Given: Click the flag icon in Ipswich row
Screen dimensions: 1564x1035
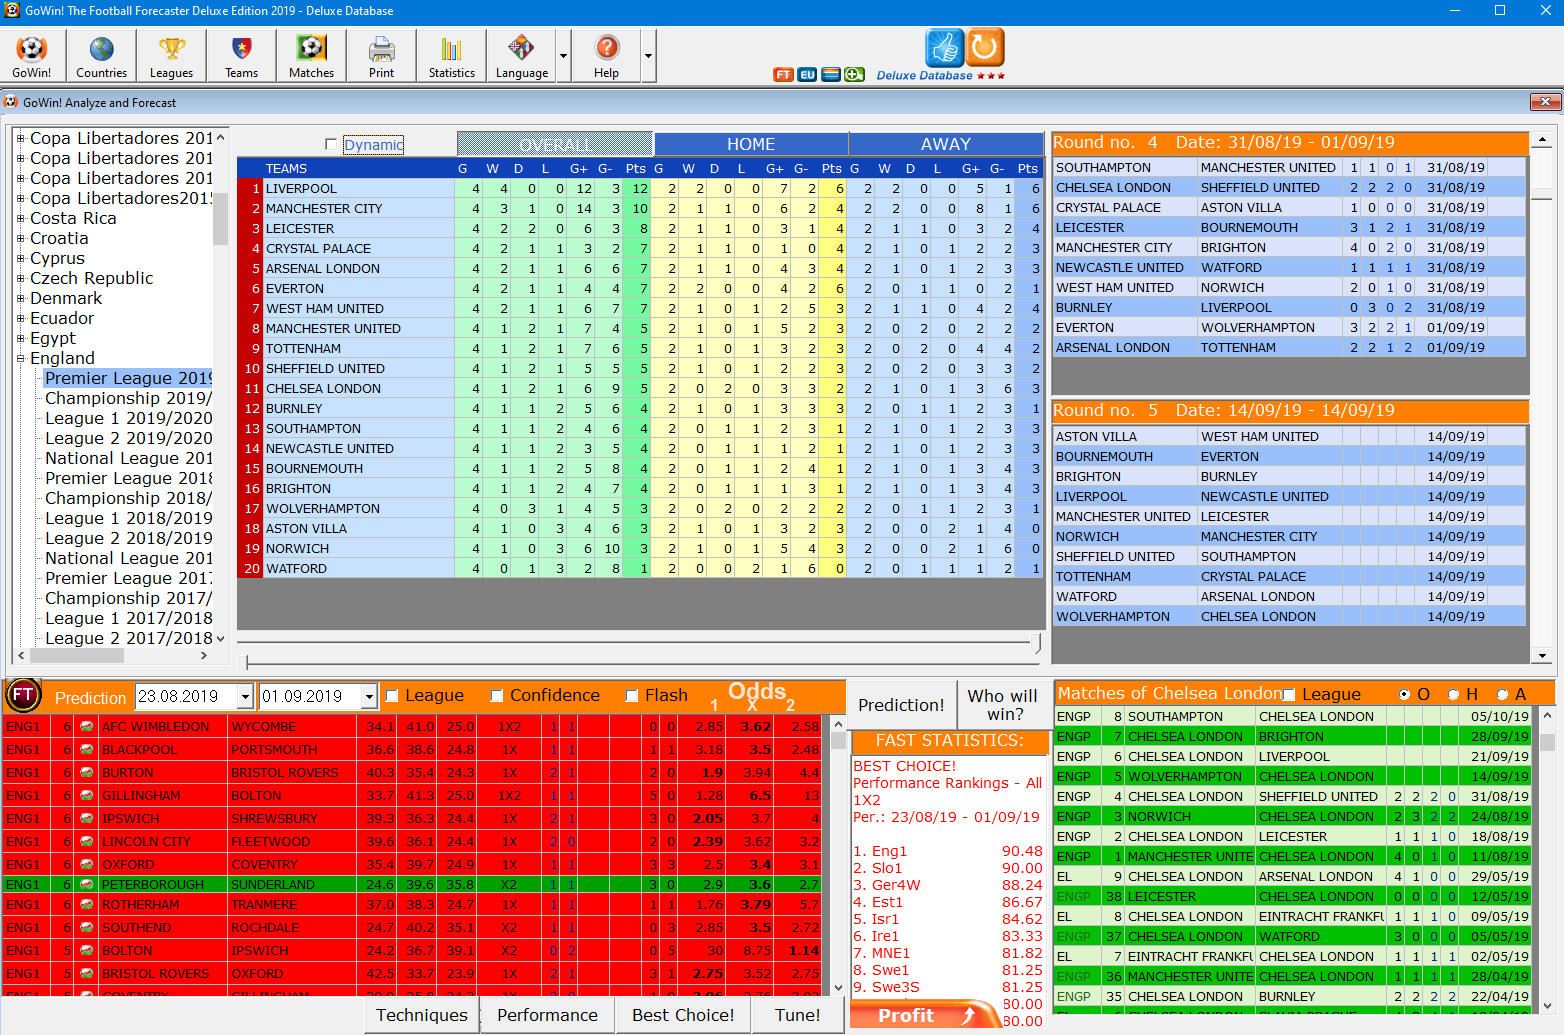Looking at the screenshot, I should pos(87,819).
